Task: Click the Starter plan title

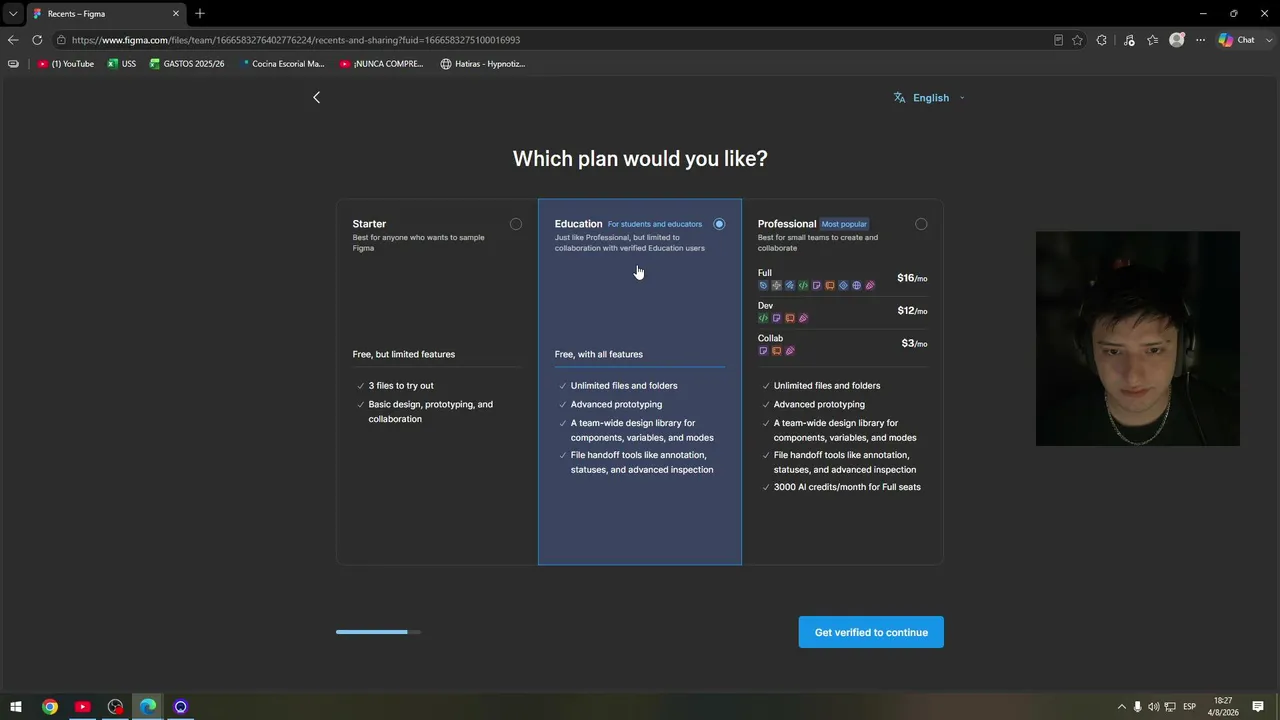Action: coord(369,224)
